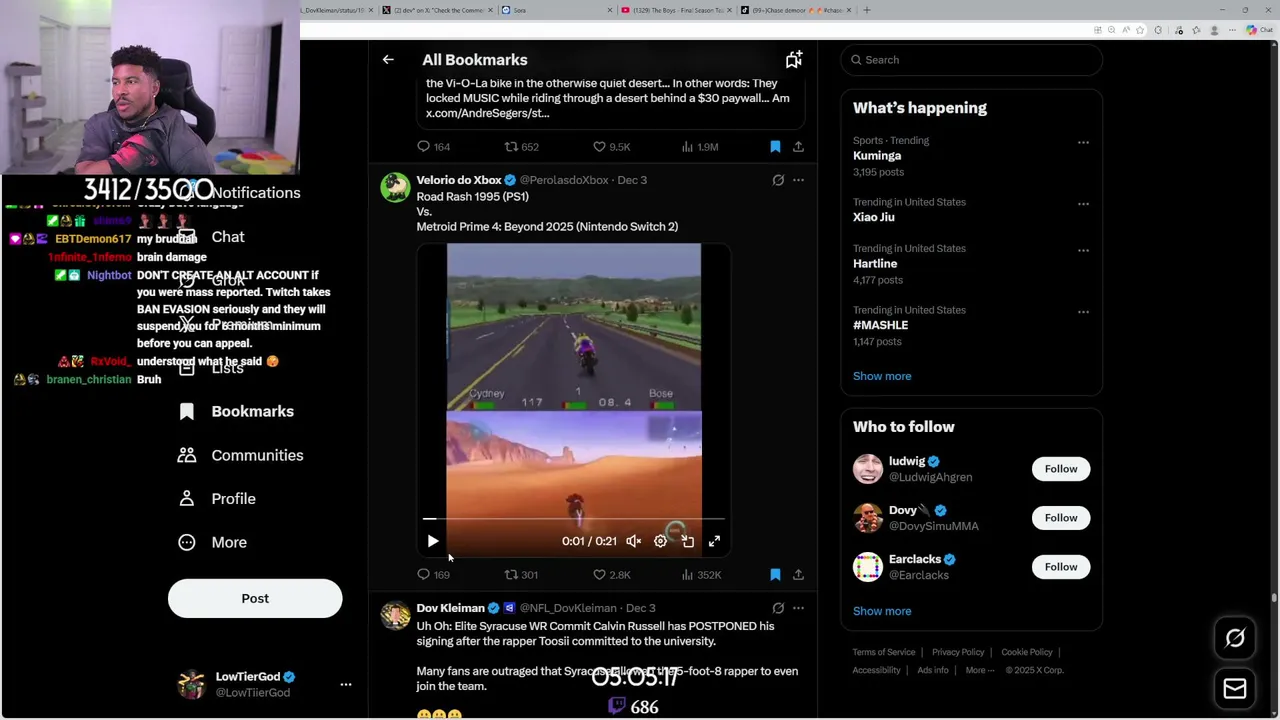Share the Velorio do Xbox post
Viewport: 1280px width, 720px height.
pyautogui.click(x=798, y=575)
